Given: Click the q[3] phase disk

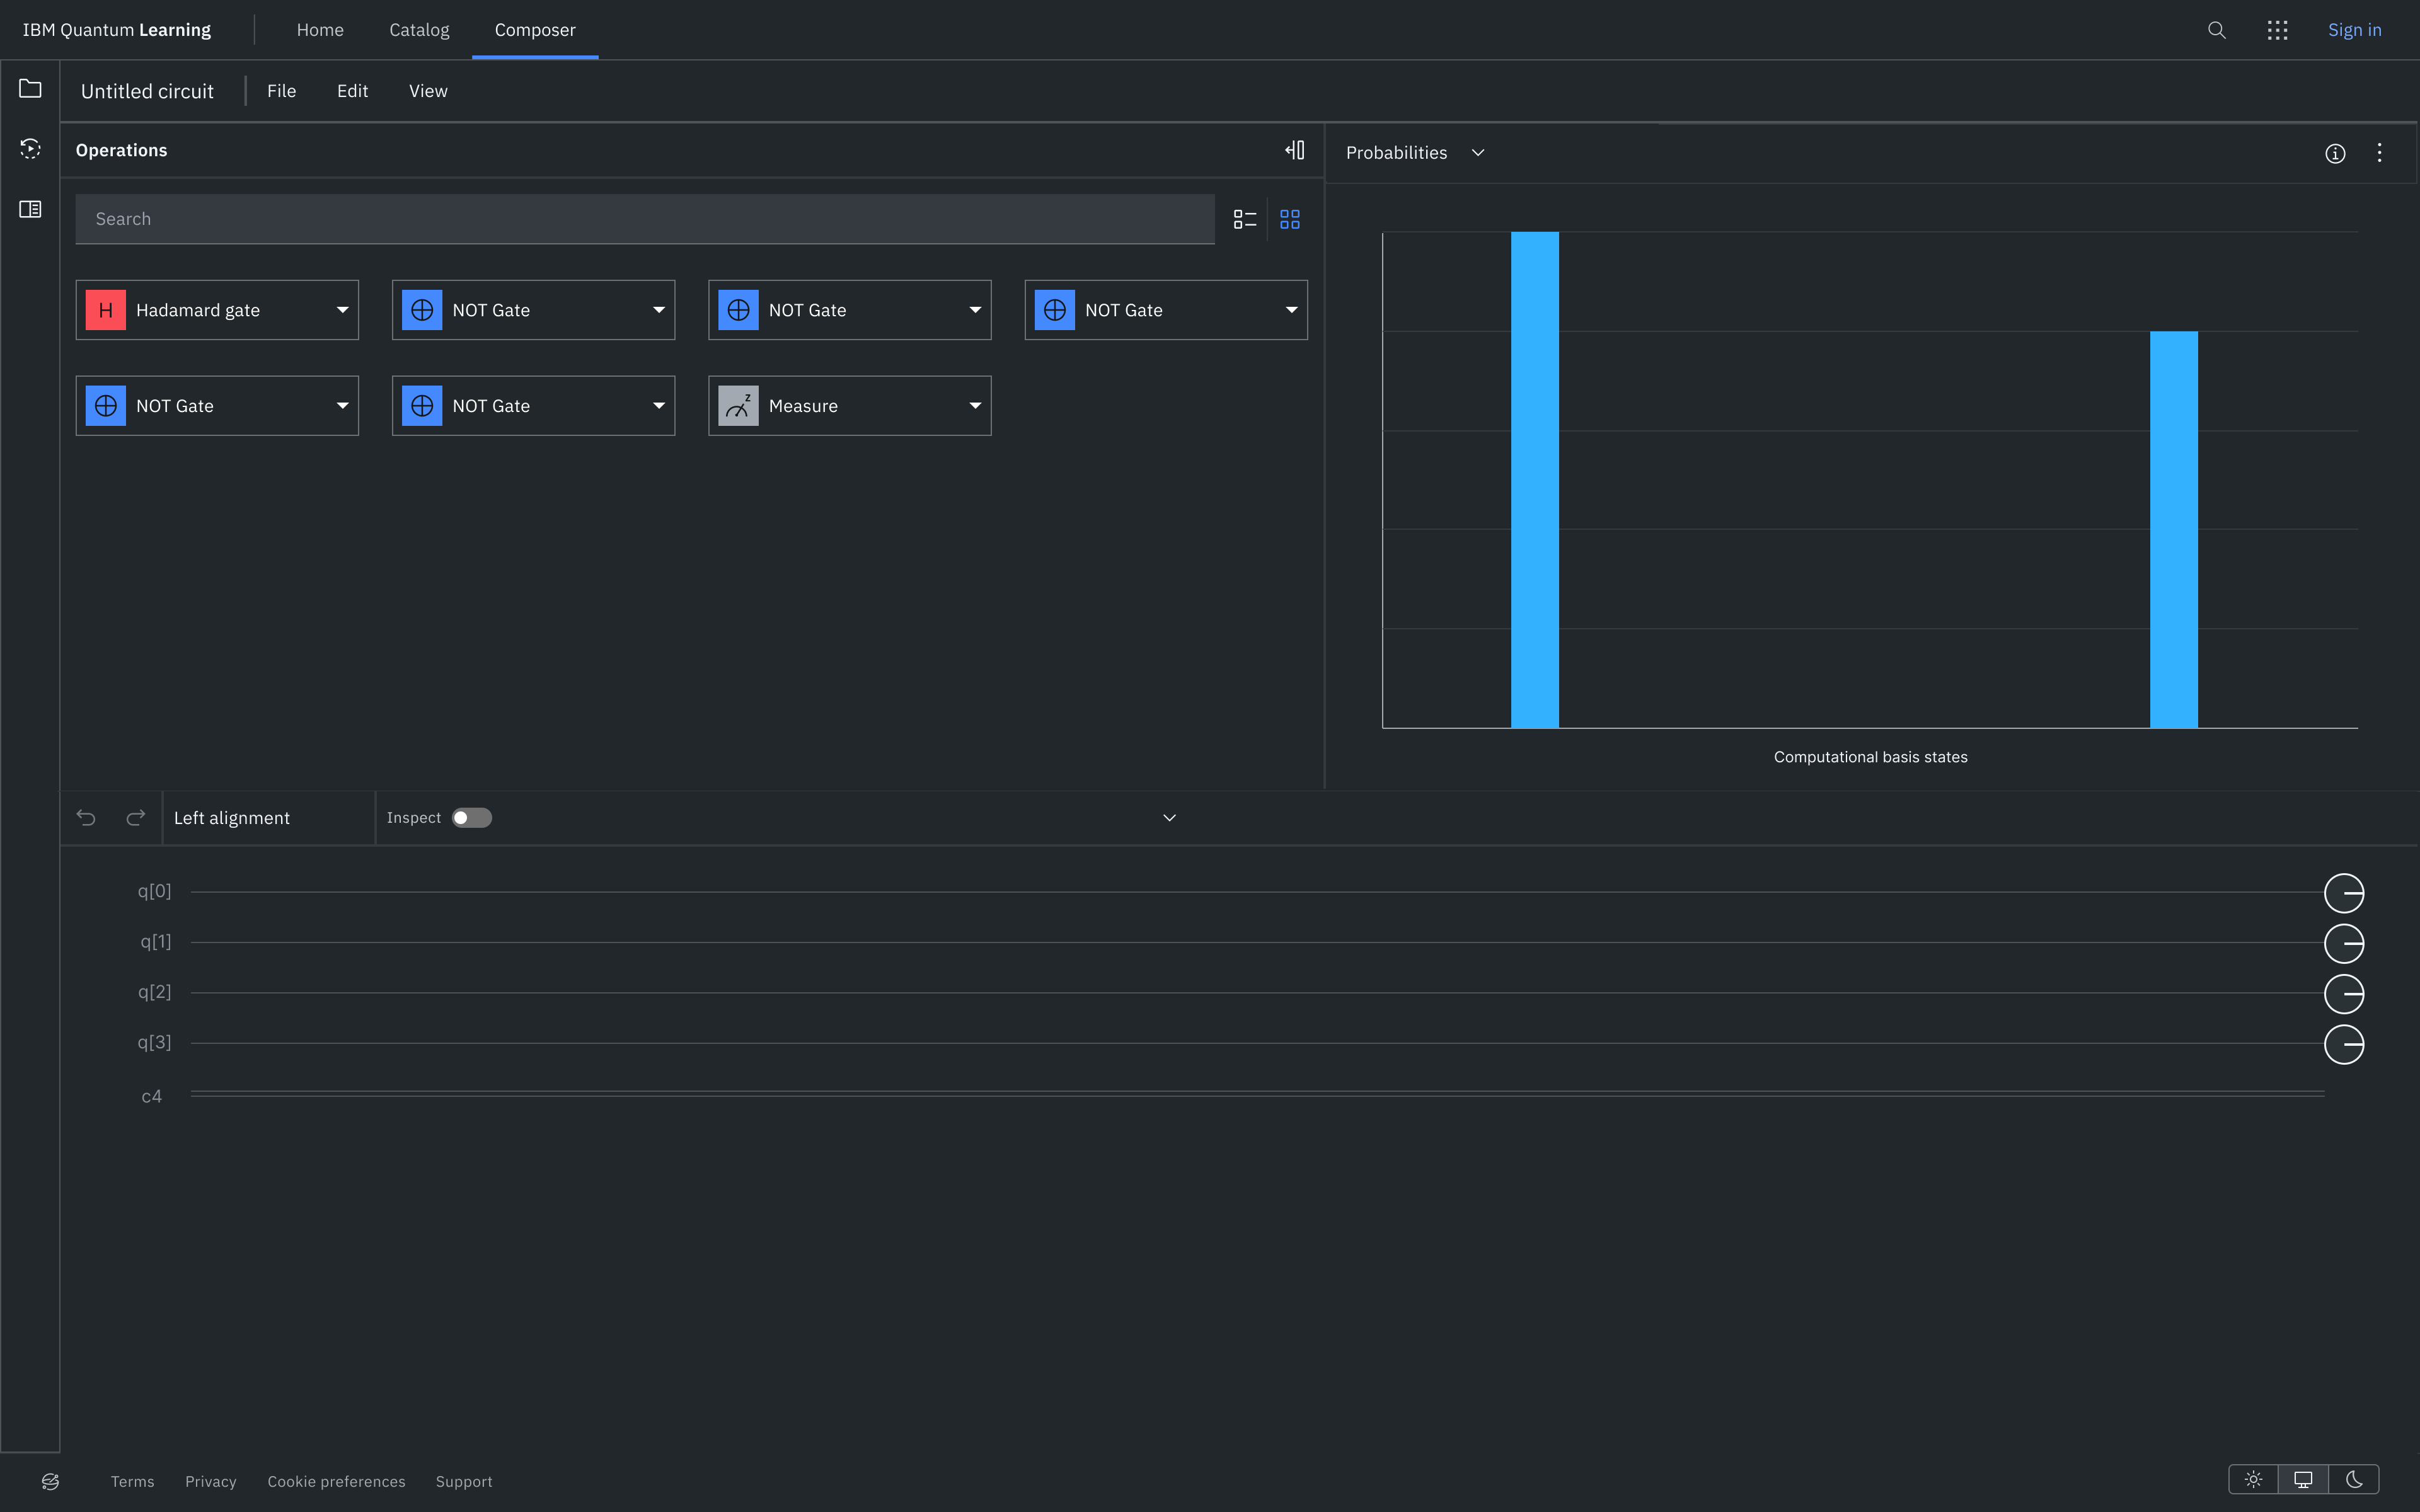Looking at the screenshot, I should (x=2343, y=1044).
